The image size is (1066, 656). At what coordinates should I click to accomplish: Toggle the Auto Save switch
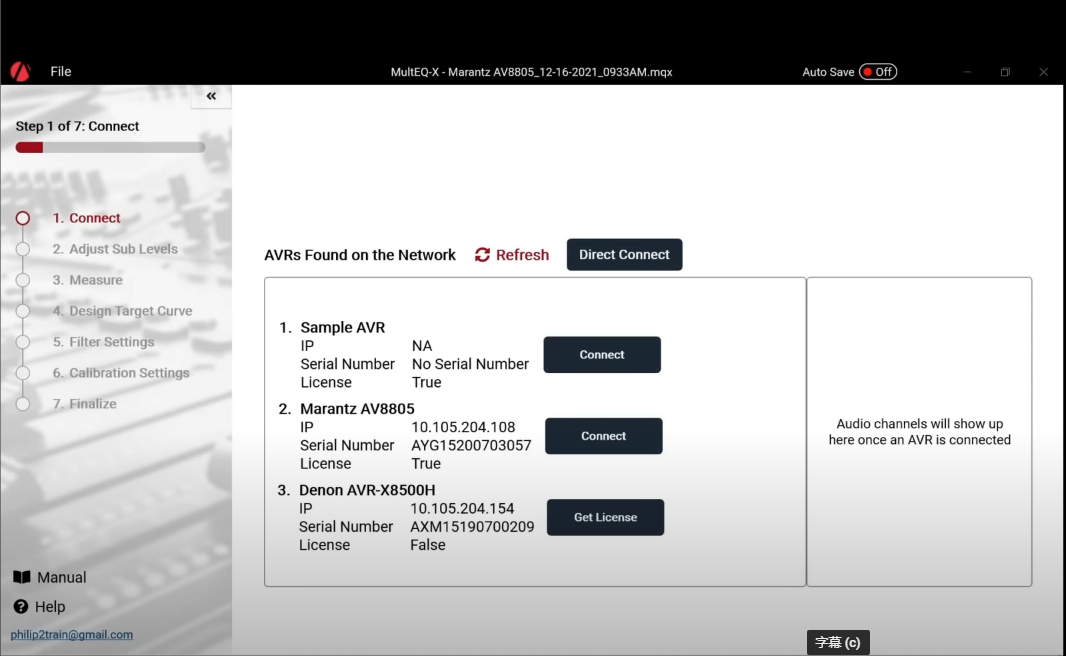pyautogui.click(x=878, y=72)
